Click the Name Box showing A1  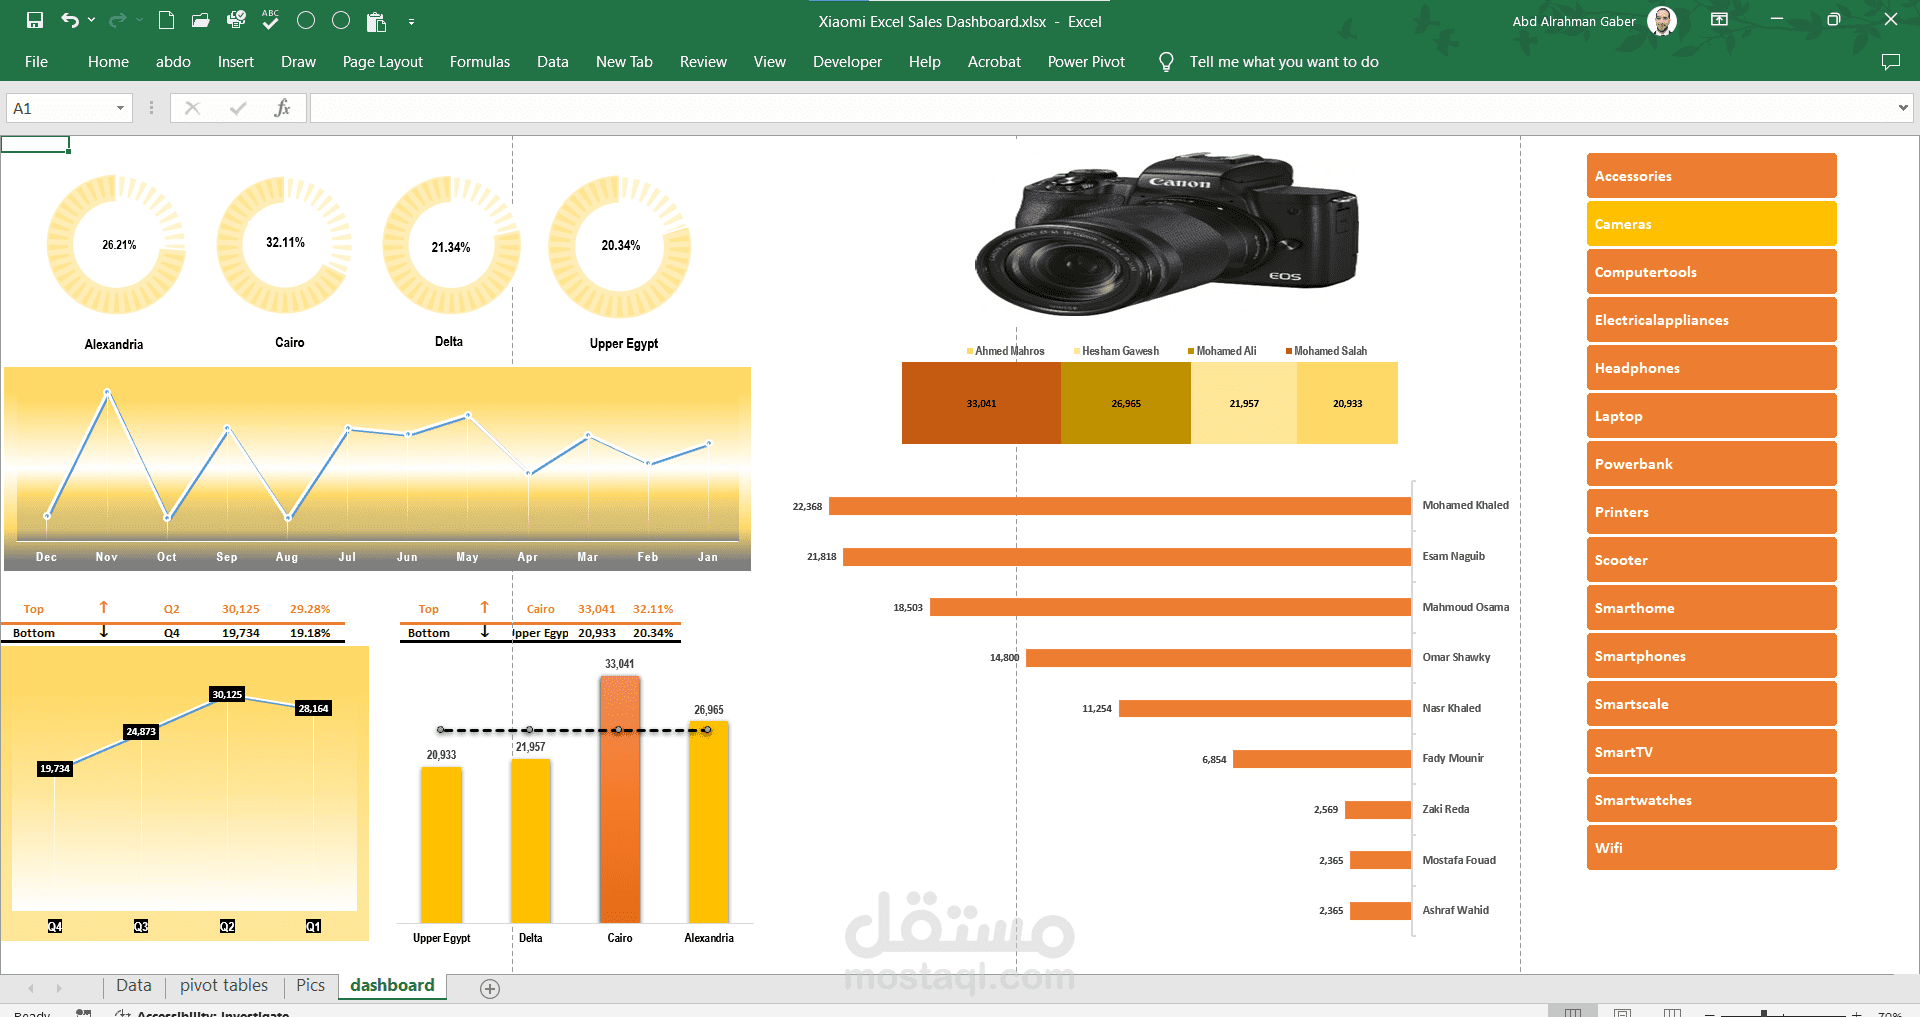click(x=58, y=108)
